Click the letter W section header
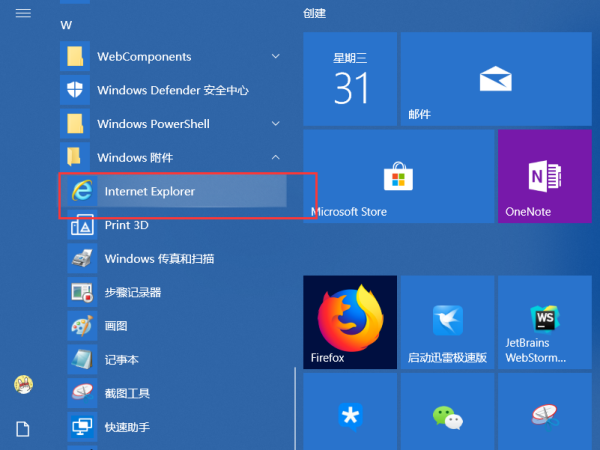The width and height of the screenshot is (600, 450). click(66, 25)
